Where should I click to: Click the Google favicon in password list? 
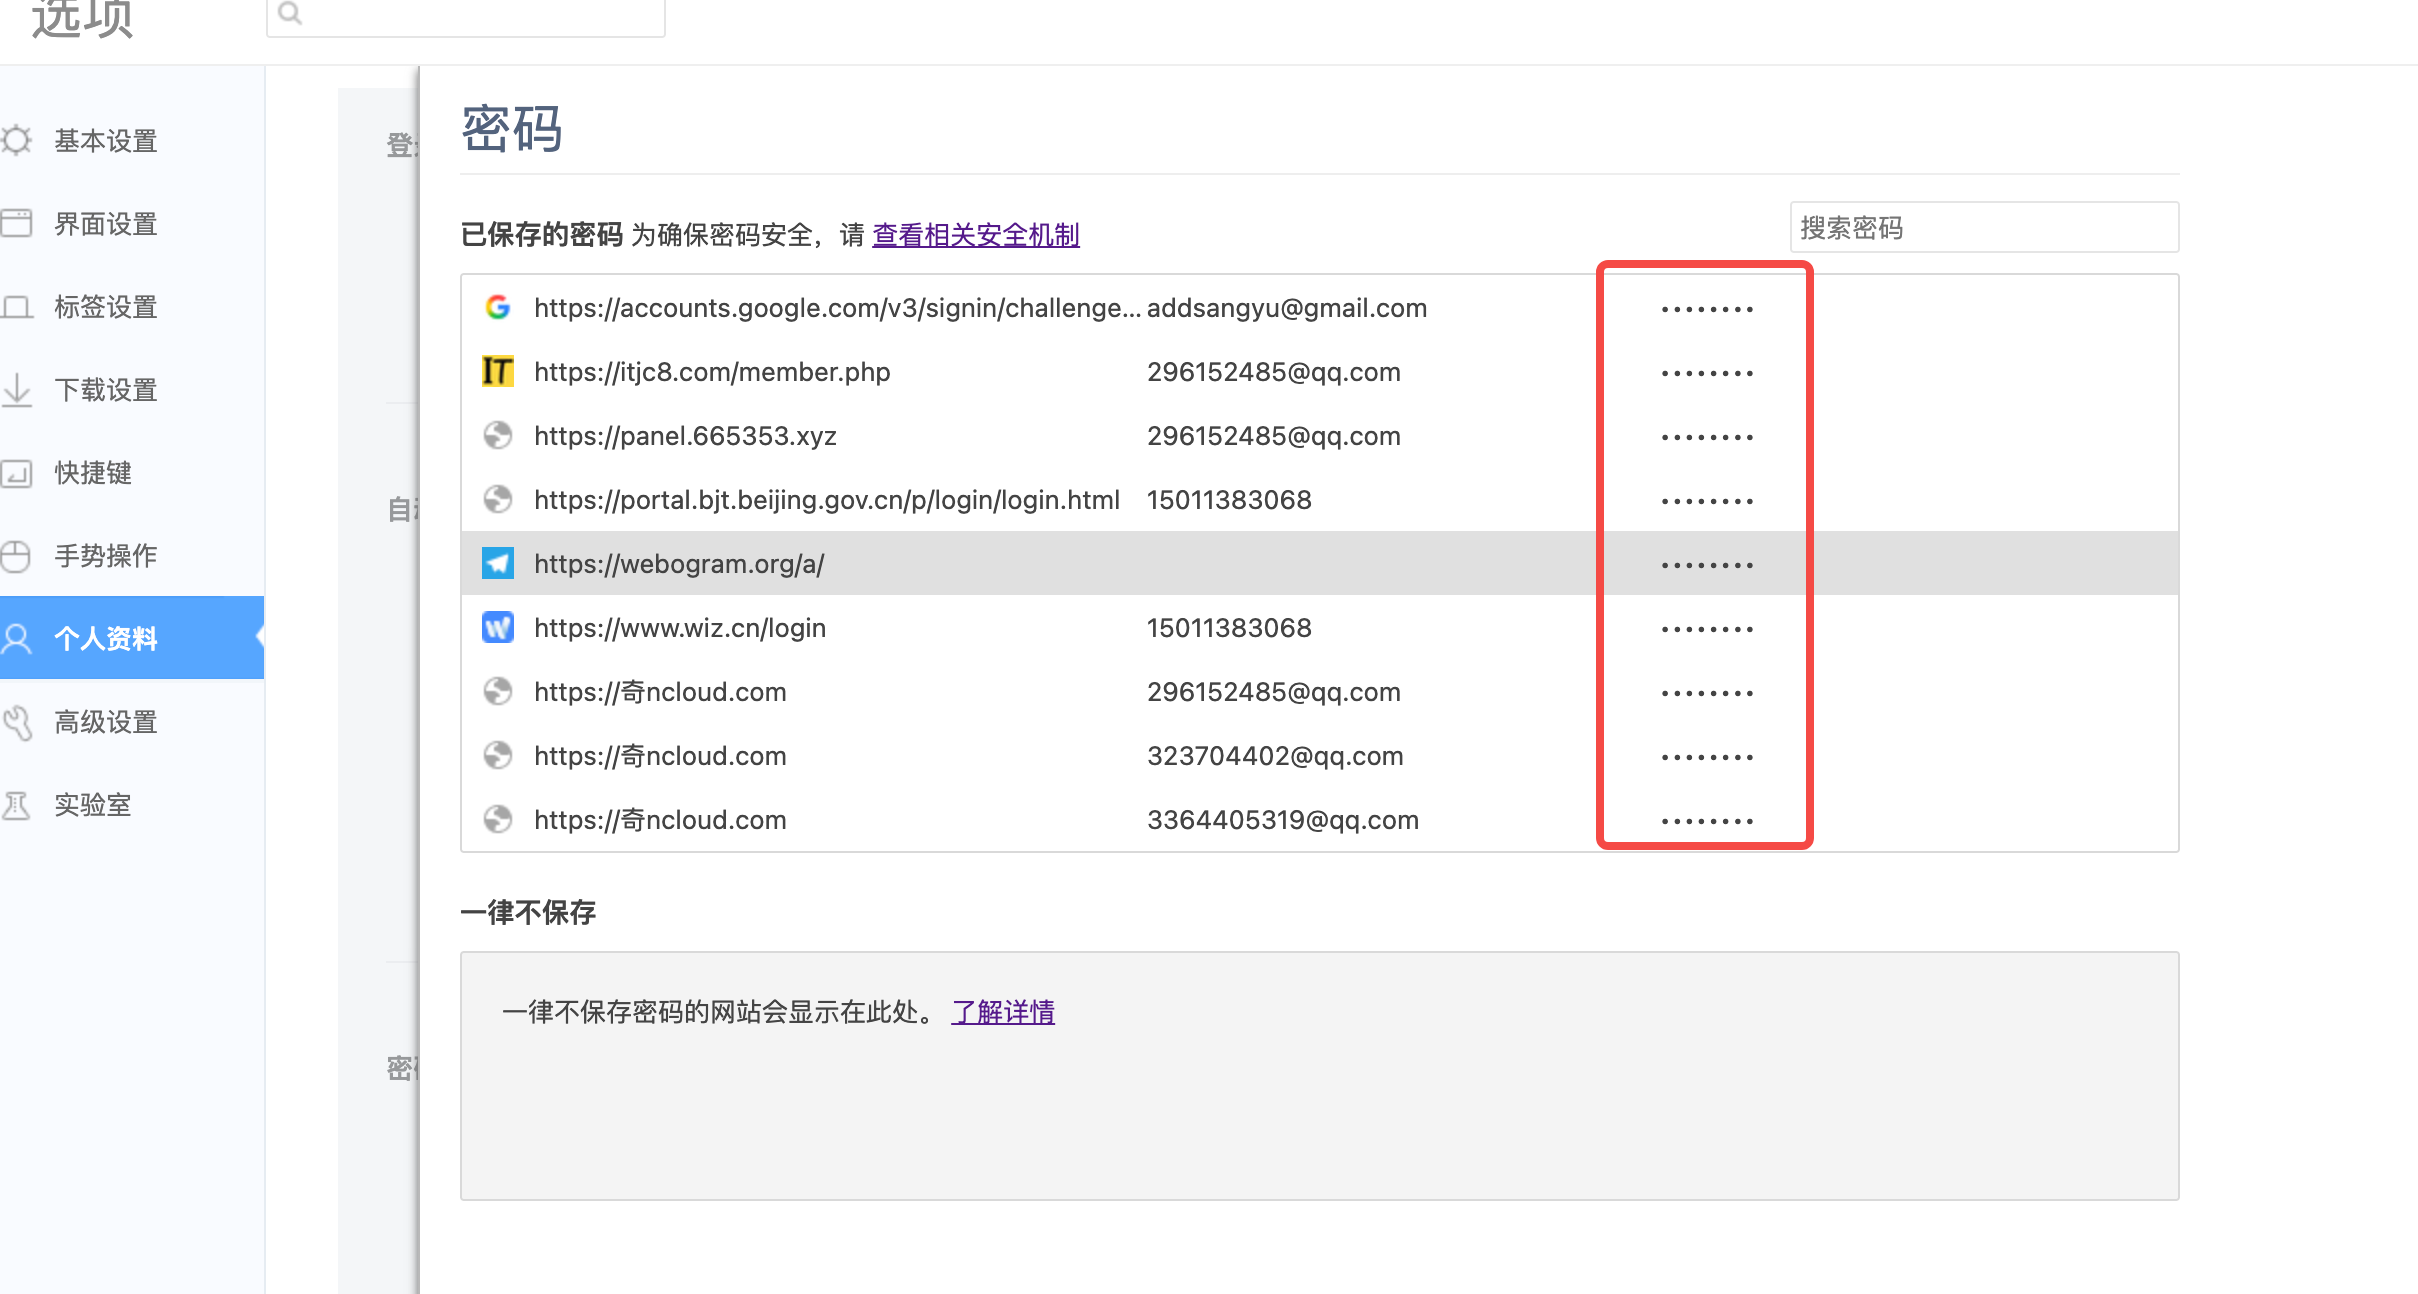pyautogui.click(x=498, y=307)
